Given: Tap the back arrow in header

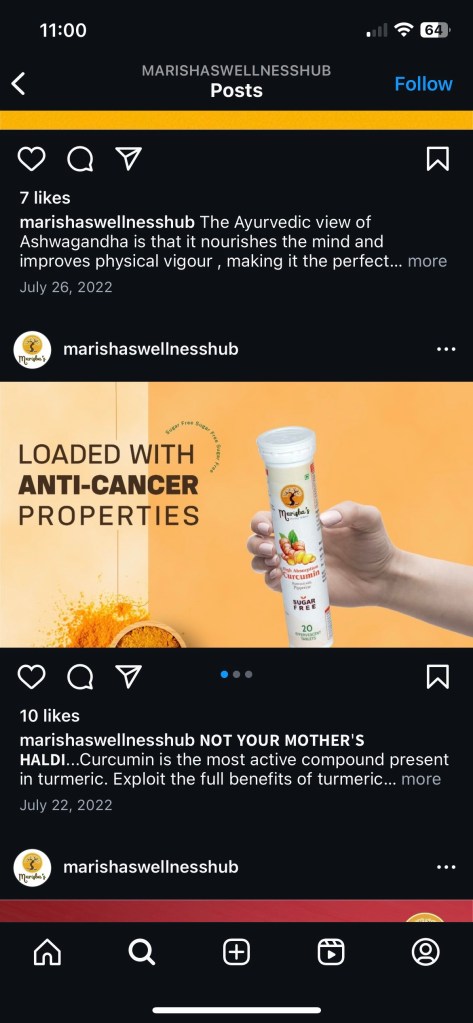Looking at the screenshot, I should pos(18,84).
